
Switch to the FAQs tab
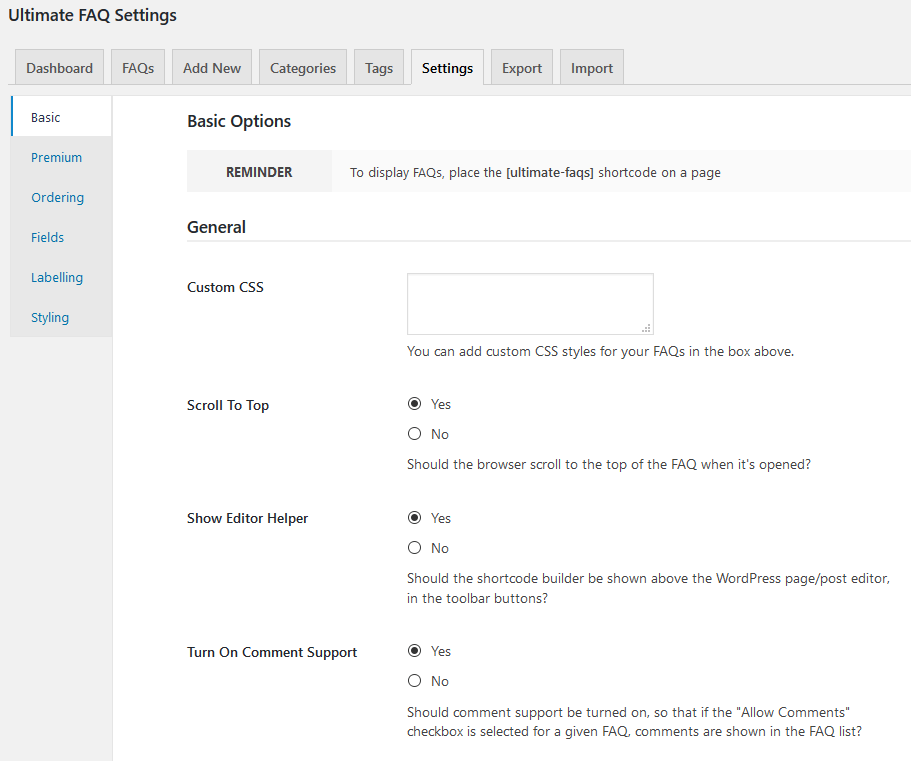pyautogui.click(x=138, y=68)
